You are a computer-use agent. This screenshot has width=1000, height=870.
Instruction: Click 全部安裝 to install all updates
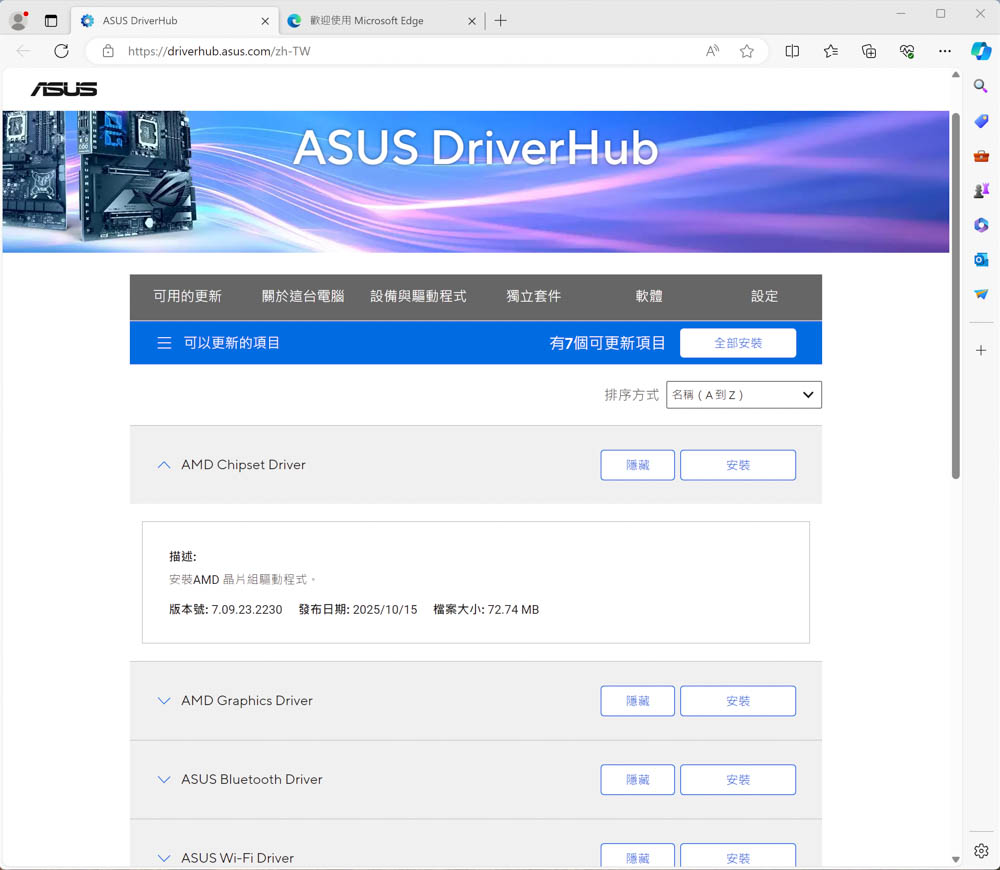tap(737, 343)
